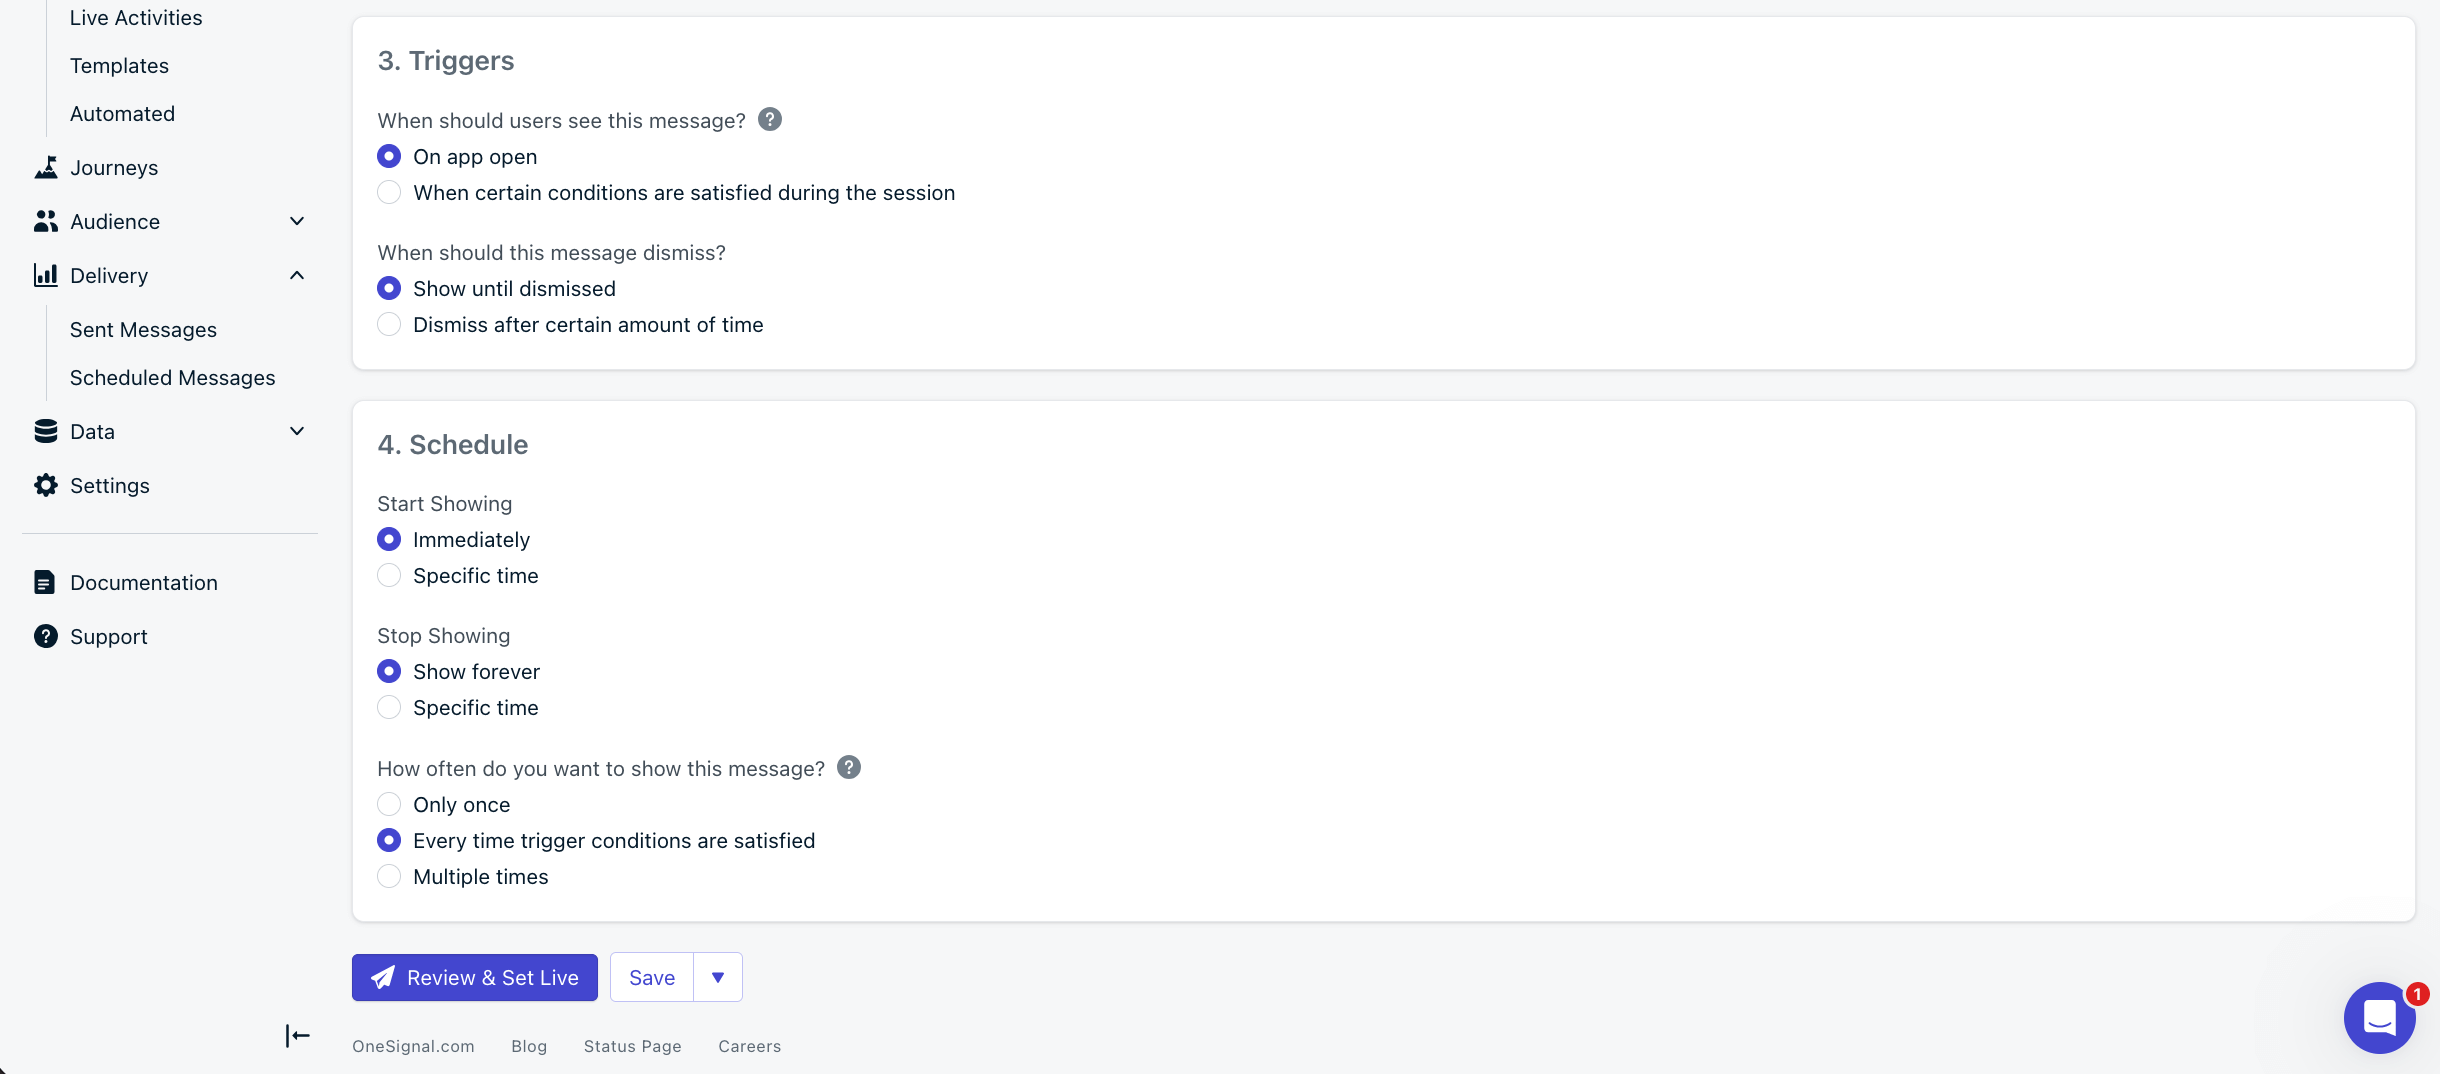Choose 'Dismiss after certain amount of time'

389,324
